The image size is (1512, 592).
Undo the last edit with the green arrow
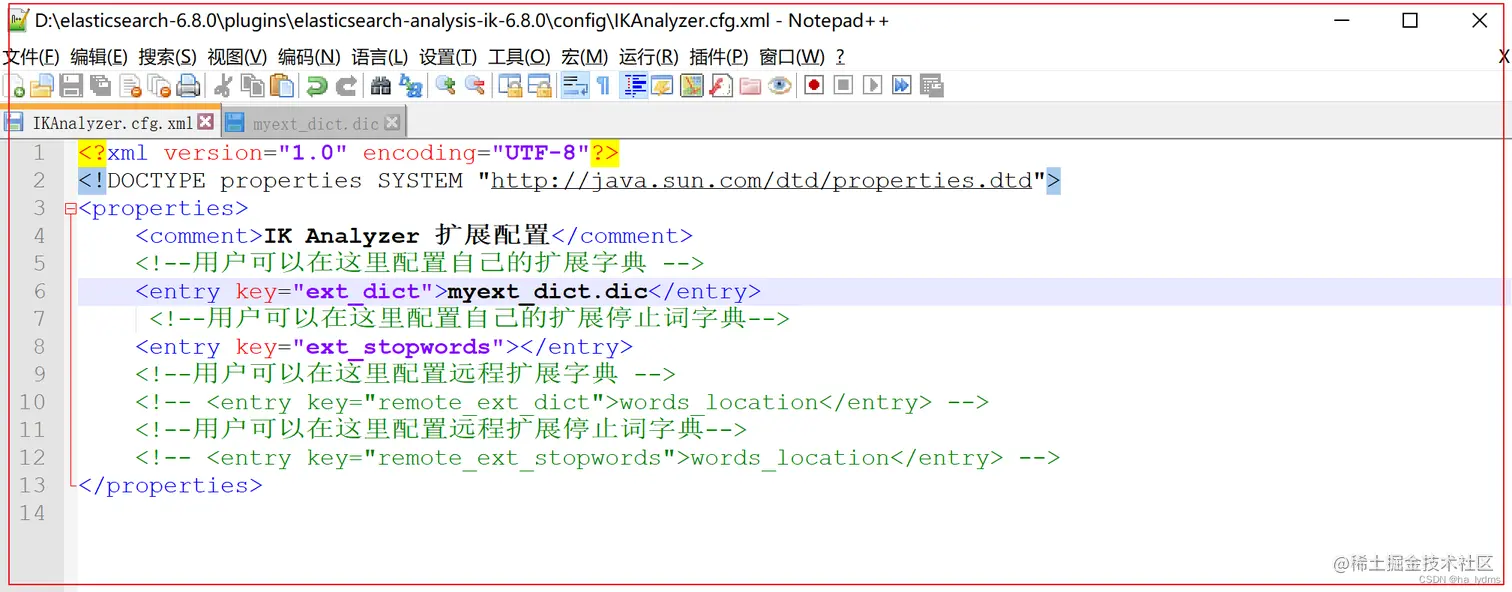pyautogui.click(x=317, y=86)
